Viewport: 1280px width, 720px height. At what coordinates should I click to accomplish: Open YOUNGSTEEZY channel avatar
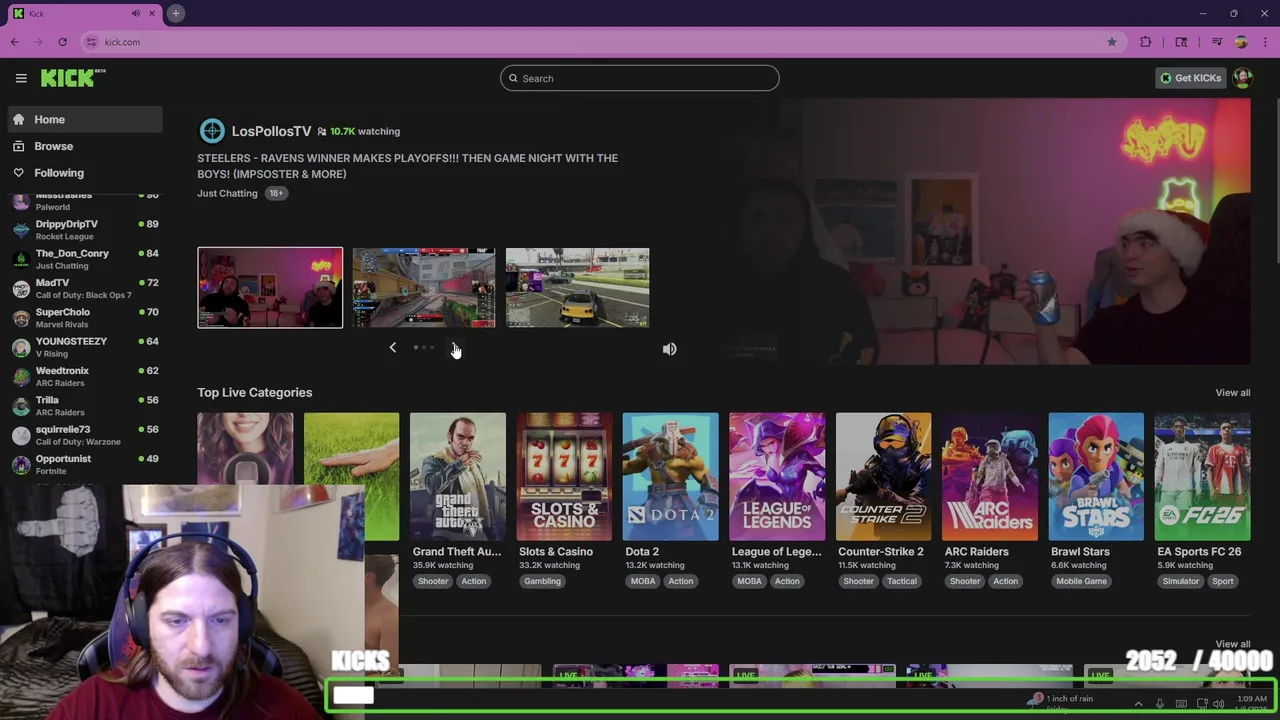pyautogui.click(x=21, y=348)
